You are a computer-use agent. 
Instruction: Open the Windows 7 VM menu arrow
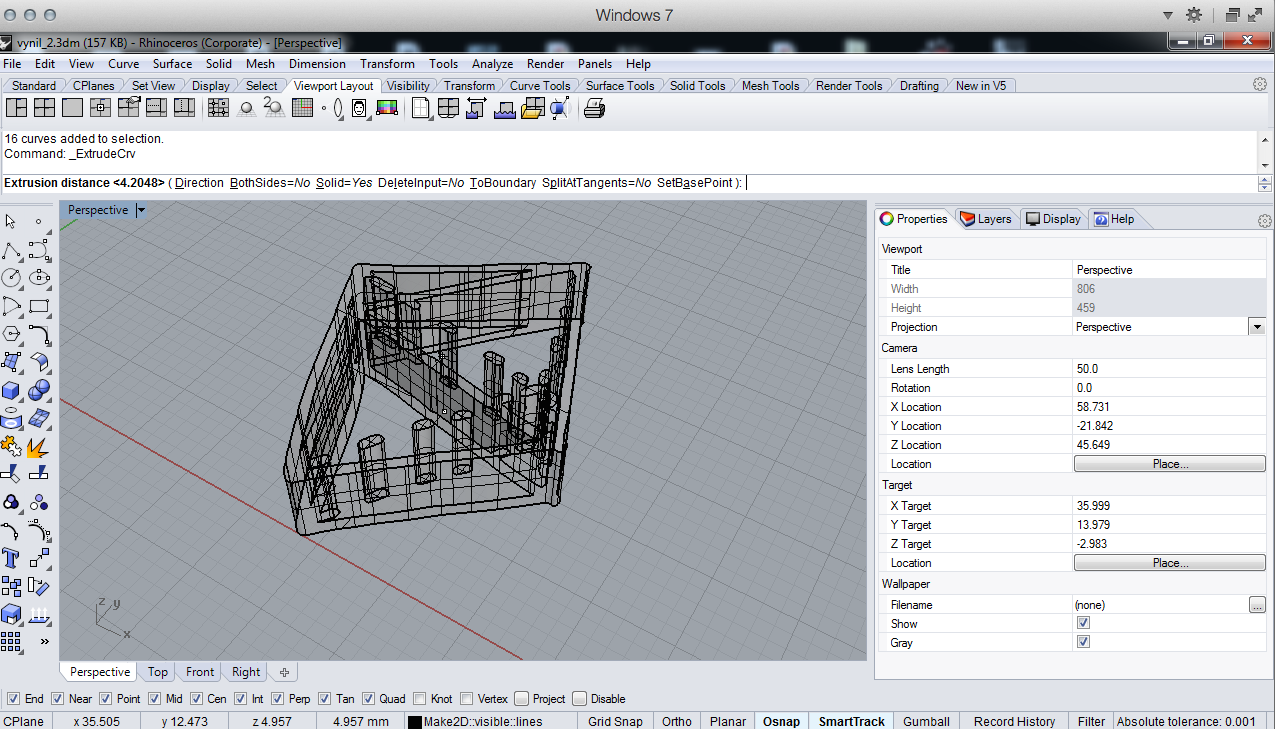(x=1166, y=15)
